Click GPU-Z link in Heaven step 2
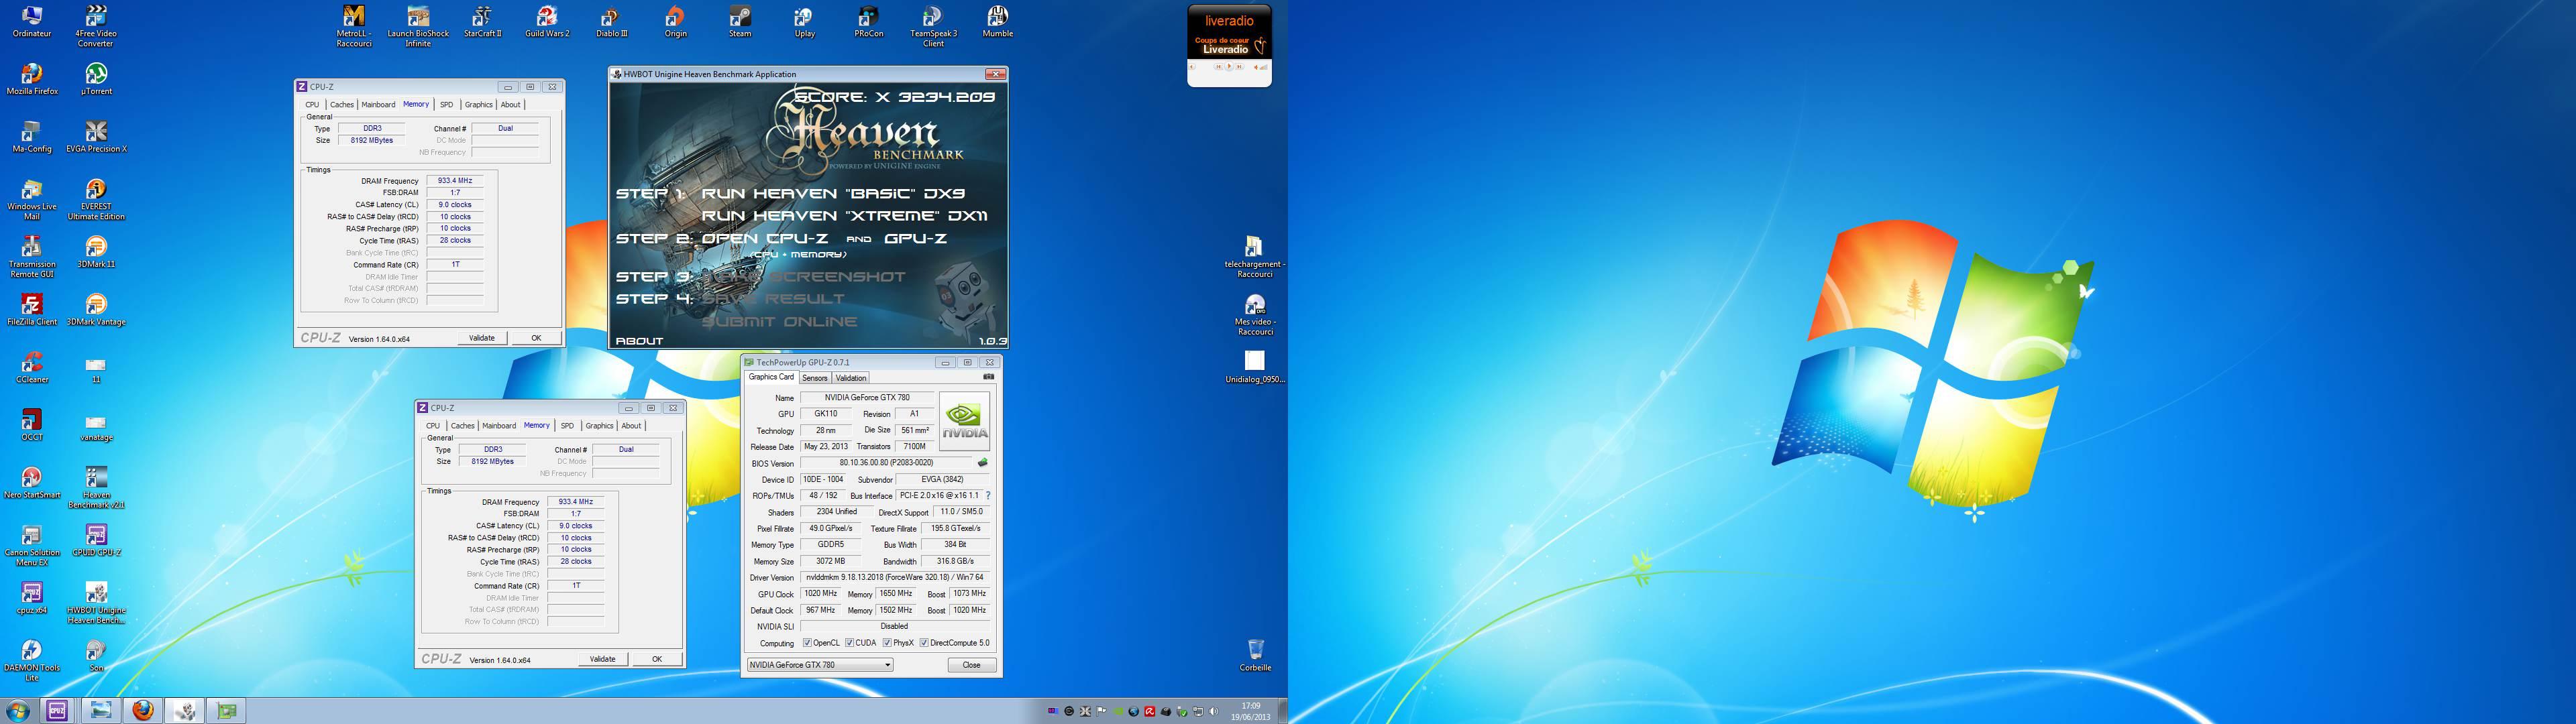The width and height of the screenshot is (2576, 724). tap(916, 239)
